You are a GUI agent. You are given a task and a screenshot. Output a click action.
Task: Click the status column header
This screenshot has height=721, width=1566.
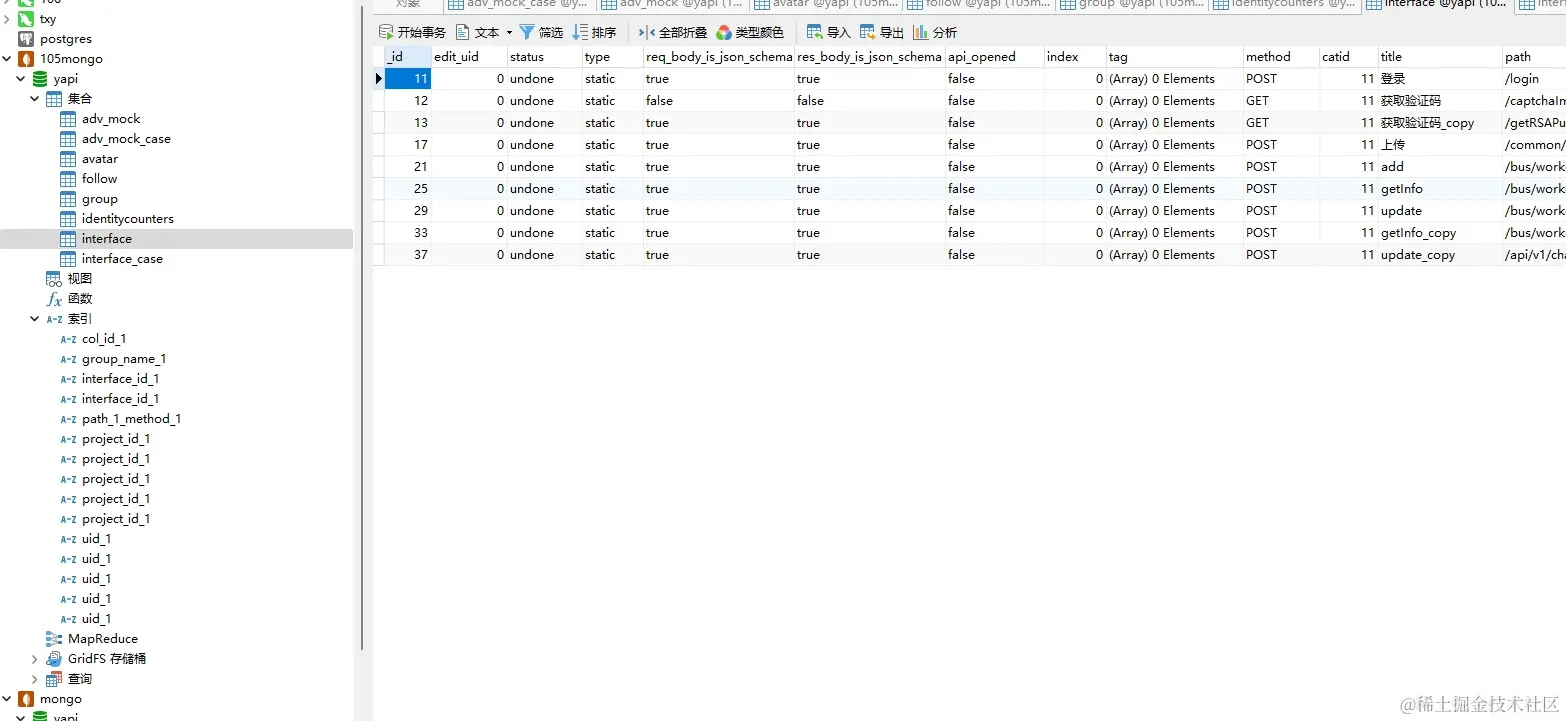[x=545, y=57]
